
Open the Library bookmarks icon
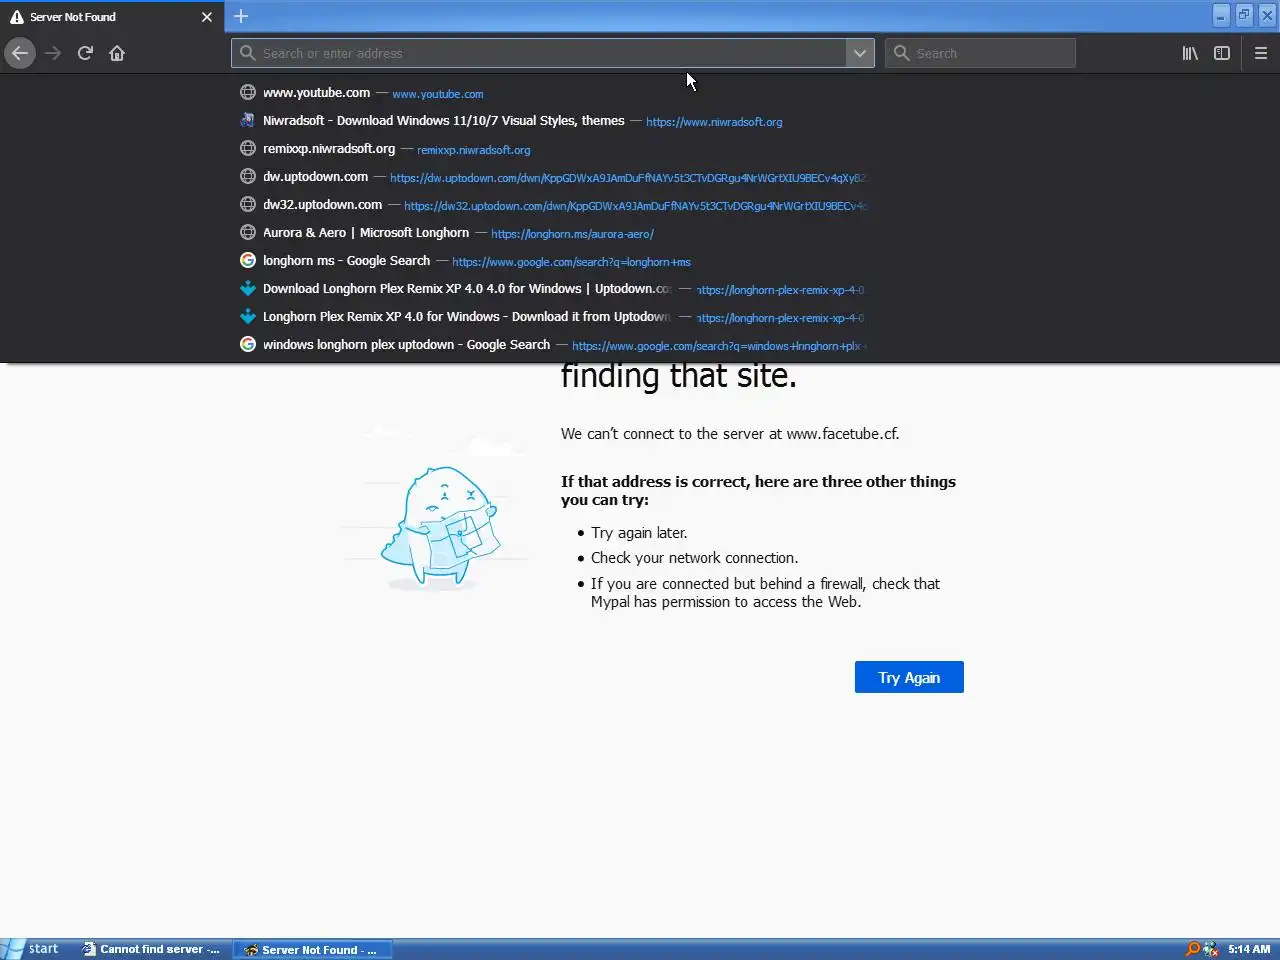tap(1190, 53)
